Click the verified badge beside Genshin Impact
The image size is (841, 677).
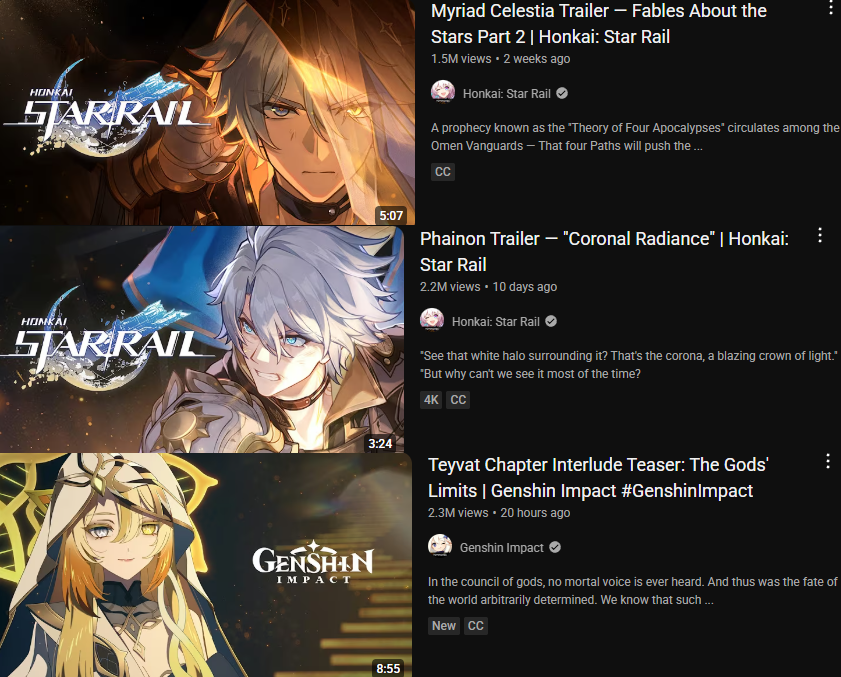tap(555, 547)
